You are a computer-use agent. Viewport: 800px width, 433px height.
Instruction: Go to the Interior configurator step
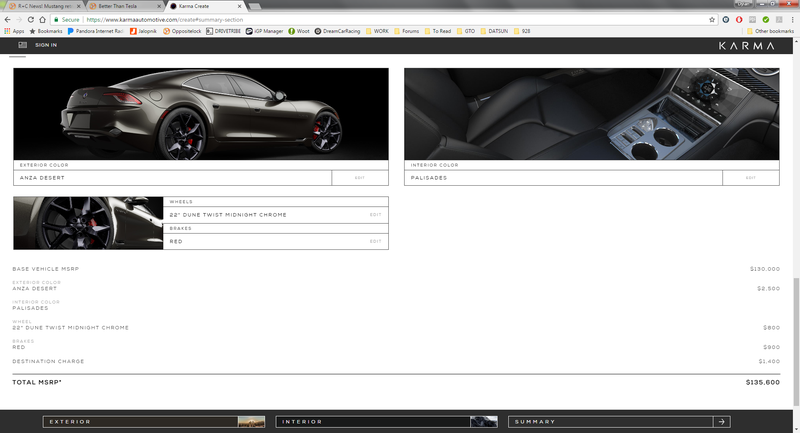(387, 422)
